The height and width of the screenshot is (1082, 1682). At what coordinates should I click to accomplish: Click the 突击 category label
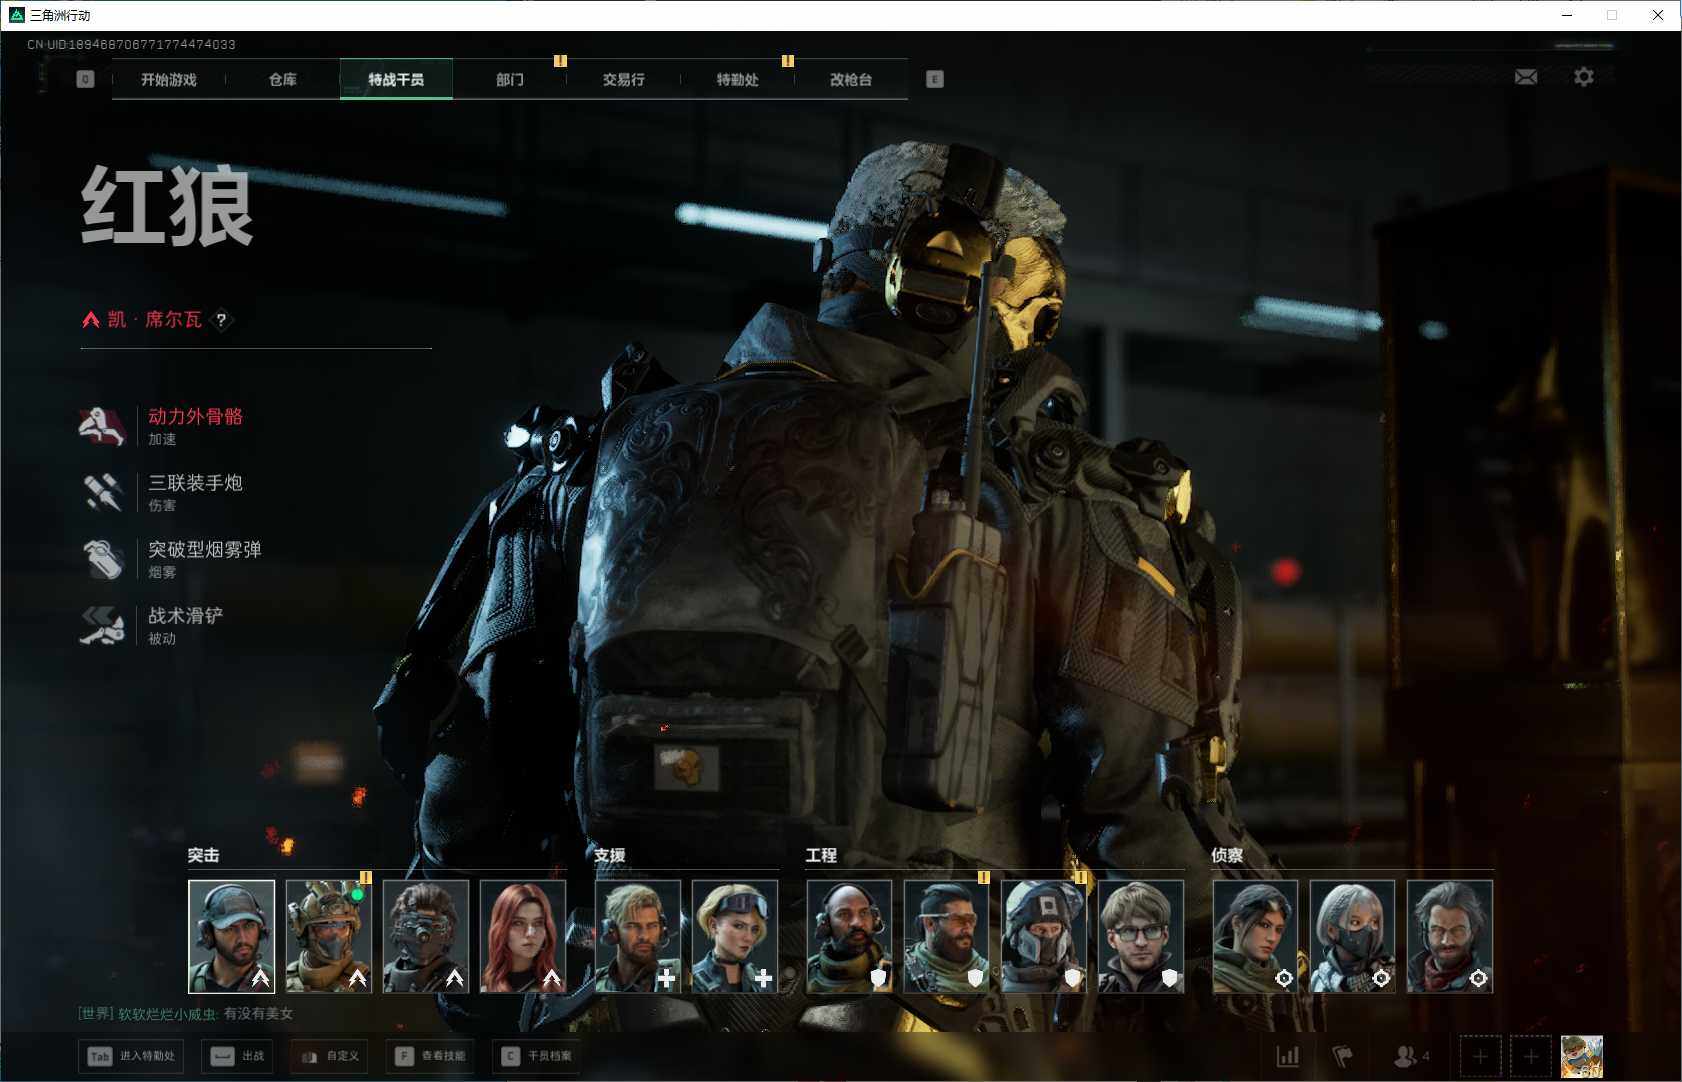tap(203, 855)
